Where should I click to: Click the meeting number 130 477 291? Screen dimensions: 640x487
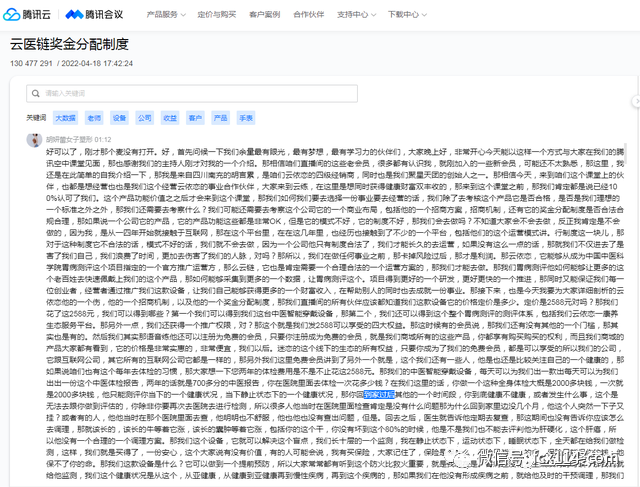tap(31, 63)
